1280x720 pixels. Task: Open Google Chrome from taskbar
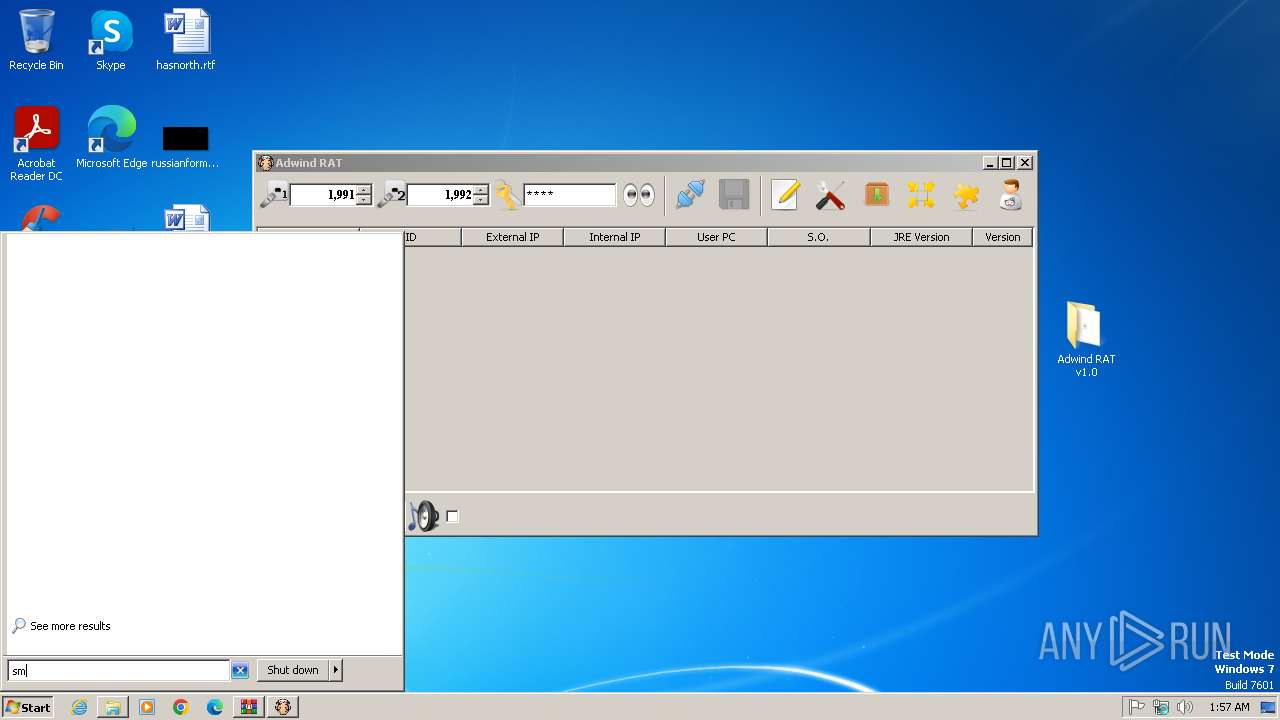coord(181,707)
